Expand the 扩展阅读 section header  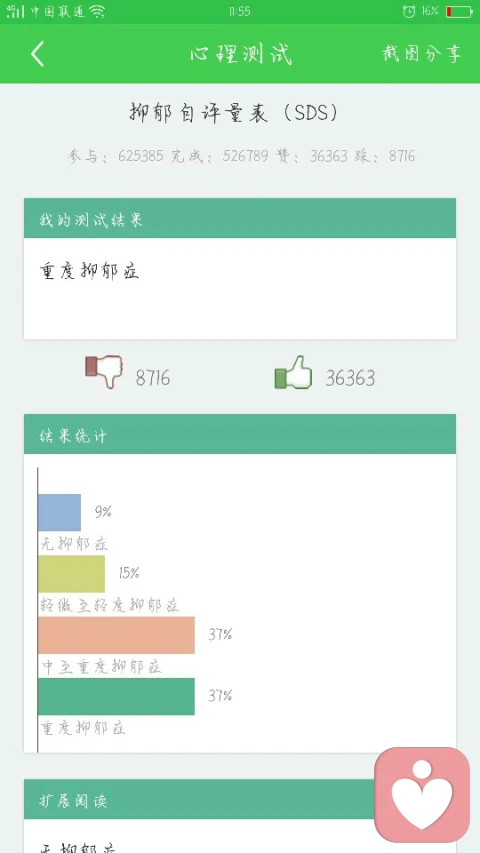coord(199,799)
